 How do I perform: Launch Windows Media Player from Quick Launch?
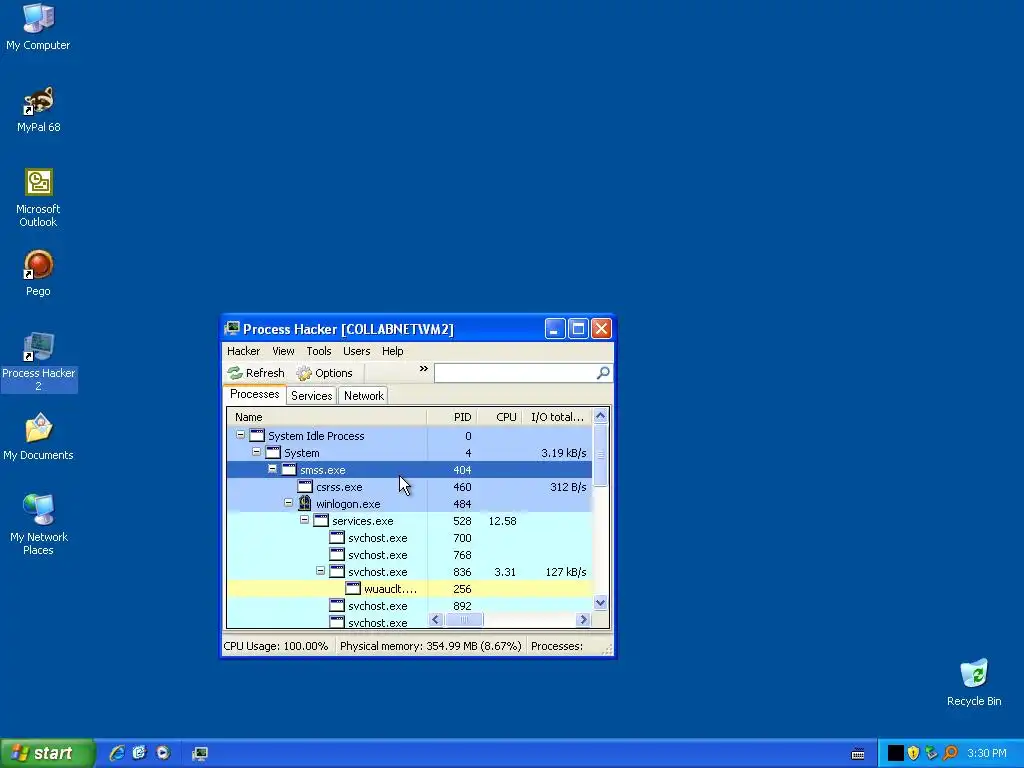[163, 753]
